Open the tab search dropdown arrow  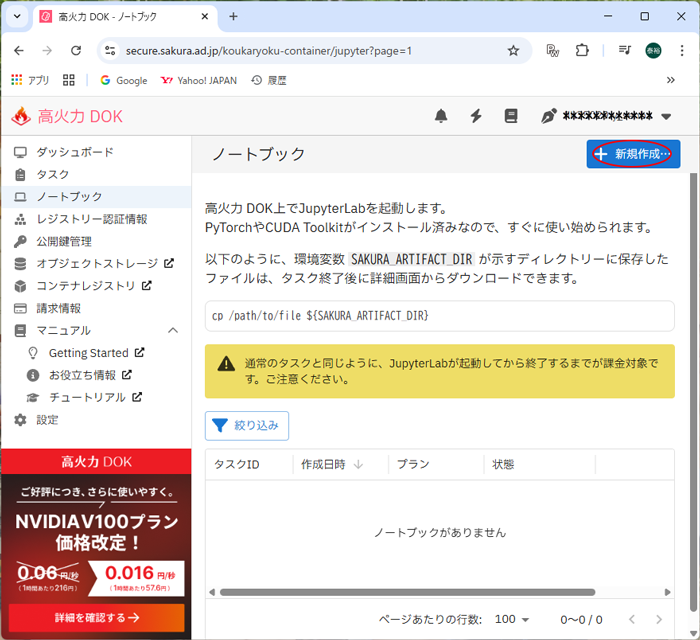17,17
